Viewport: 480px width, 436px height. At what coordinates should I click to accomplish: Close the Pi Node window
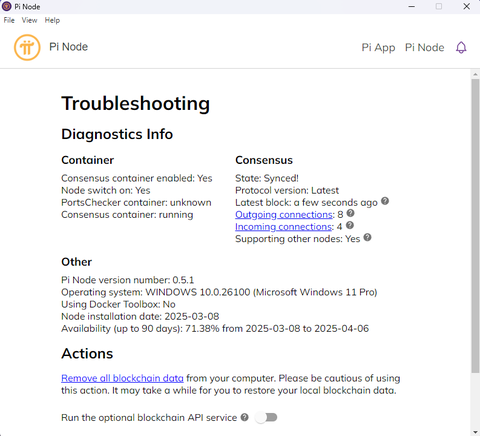(466, 6)
